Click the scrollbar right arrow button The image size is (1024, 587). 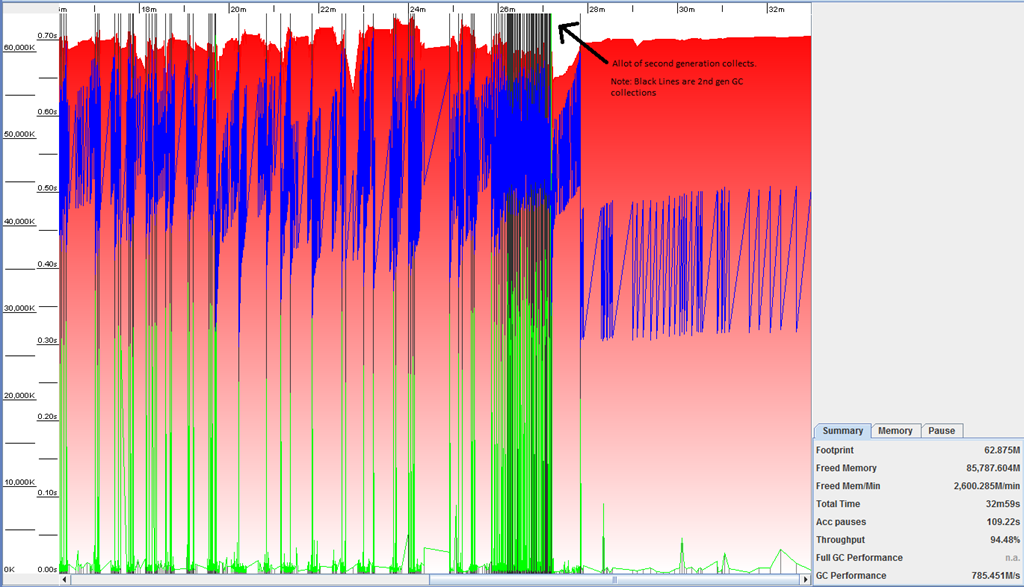coord(804,579)
